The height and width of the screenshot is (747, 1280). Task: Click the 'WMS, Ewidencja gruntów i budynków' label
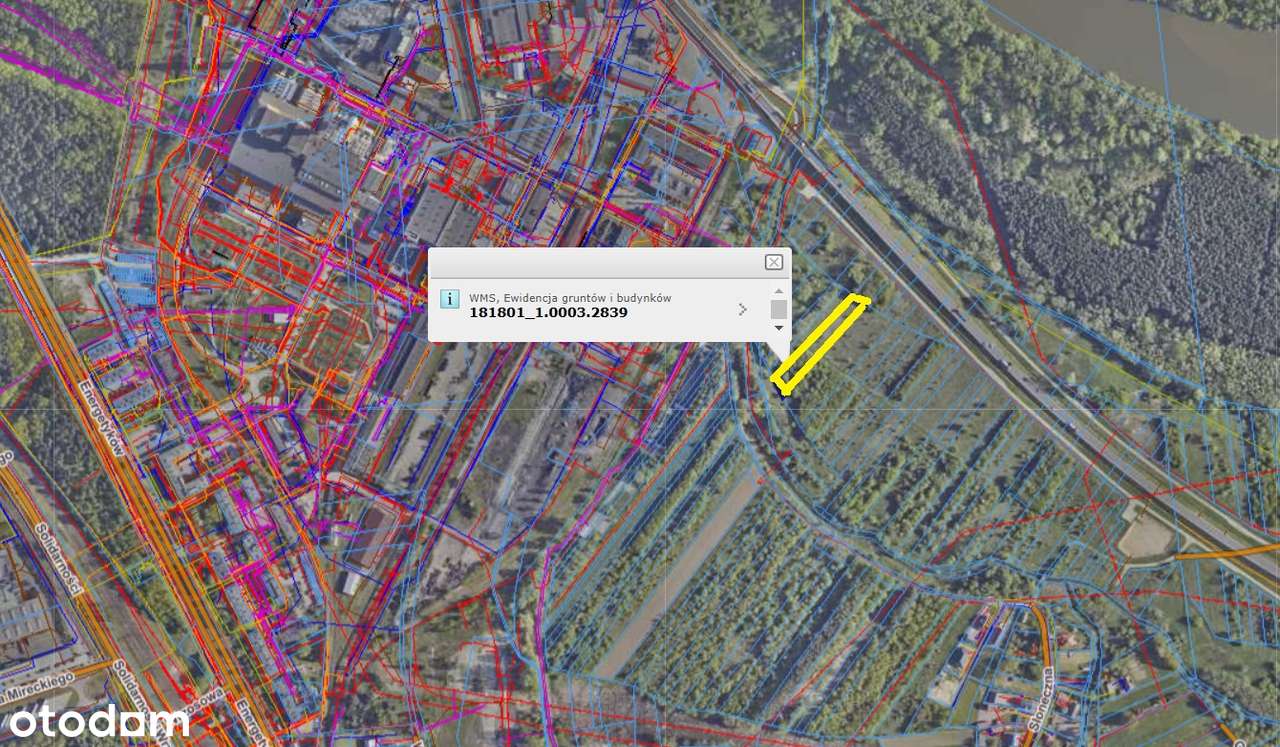[x=570, y=297]
